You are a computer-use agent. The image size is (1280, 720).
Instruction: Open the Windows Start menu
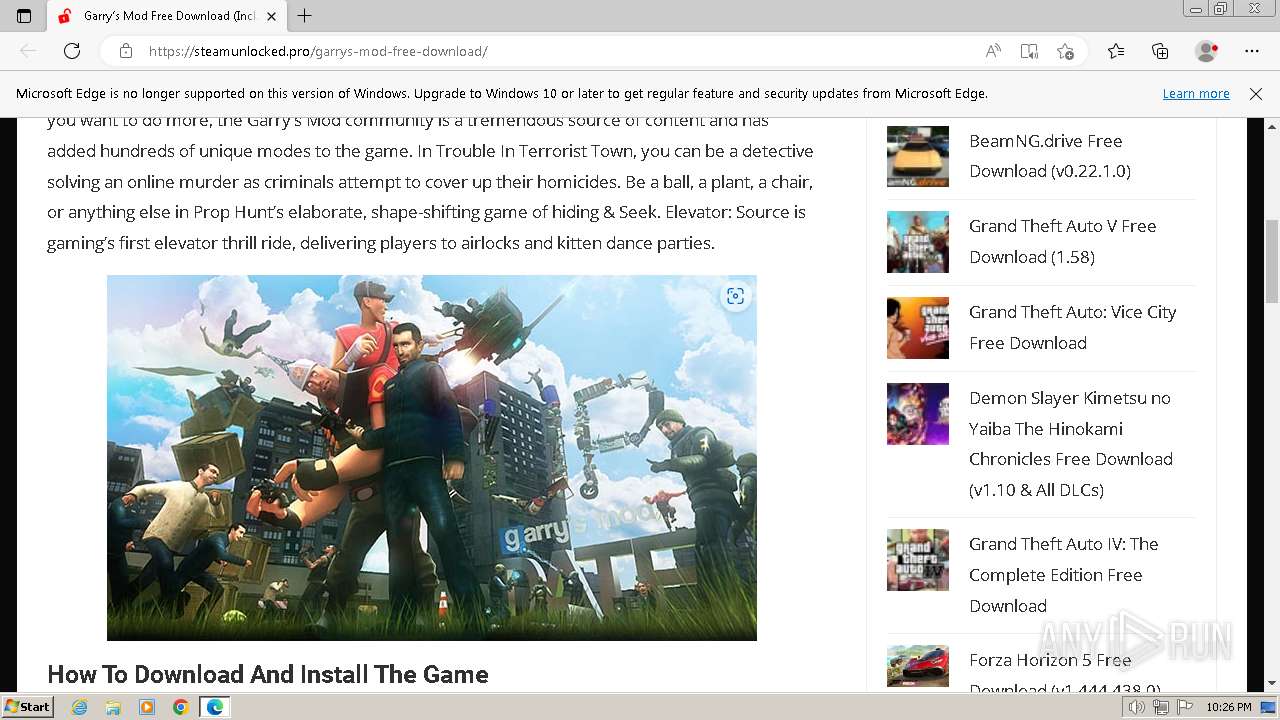[28, 706]
